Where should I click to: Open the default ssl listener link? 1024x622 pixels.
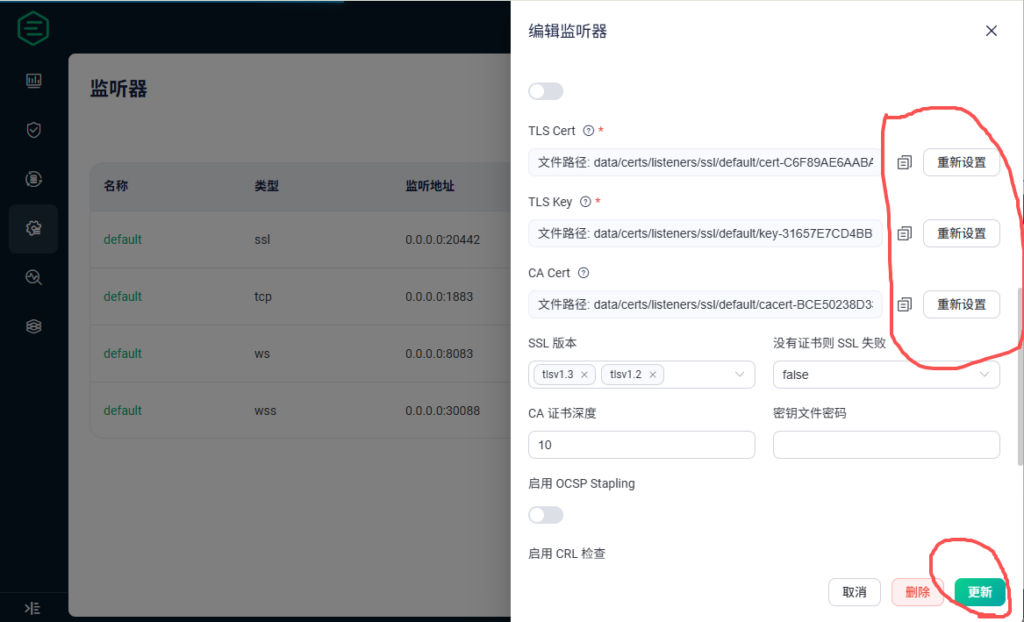[x=122, y=240]
